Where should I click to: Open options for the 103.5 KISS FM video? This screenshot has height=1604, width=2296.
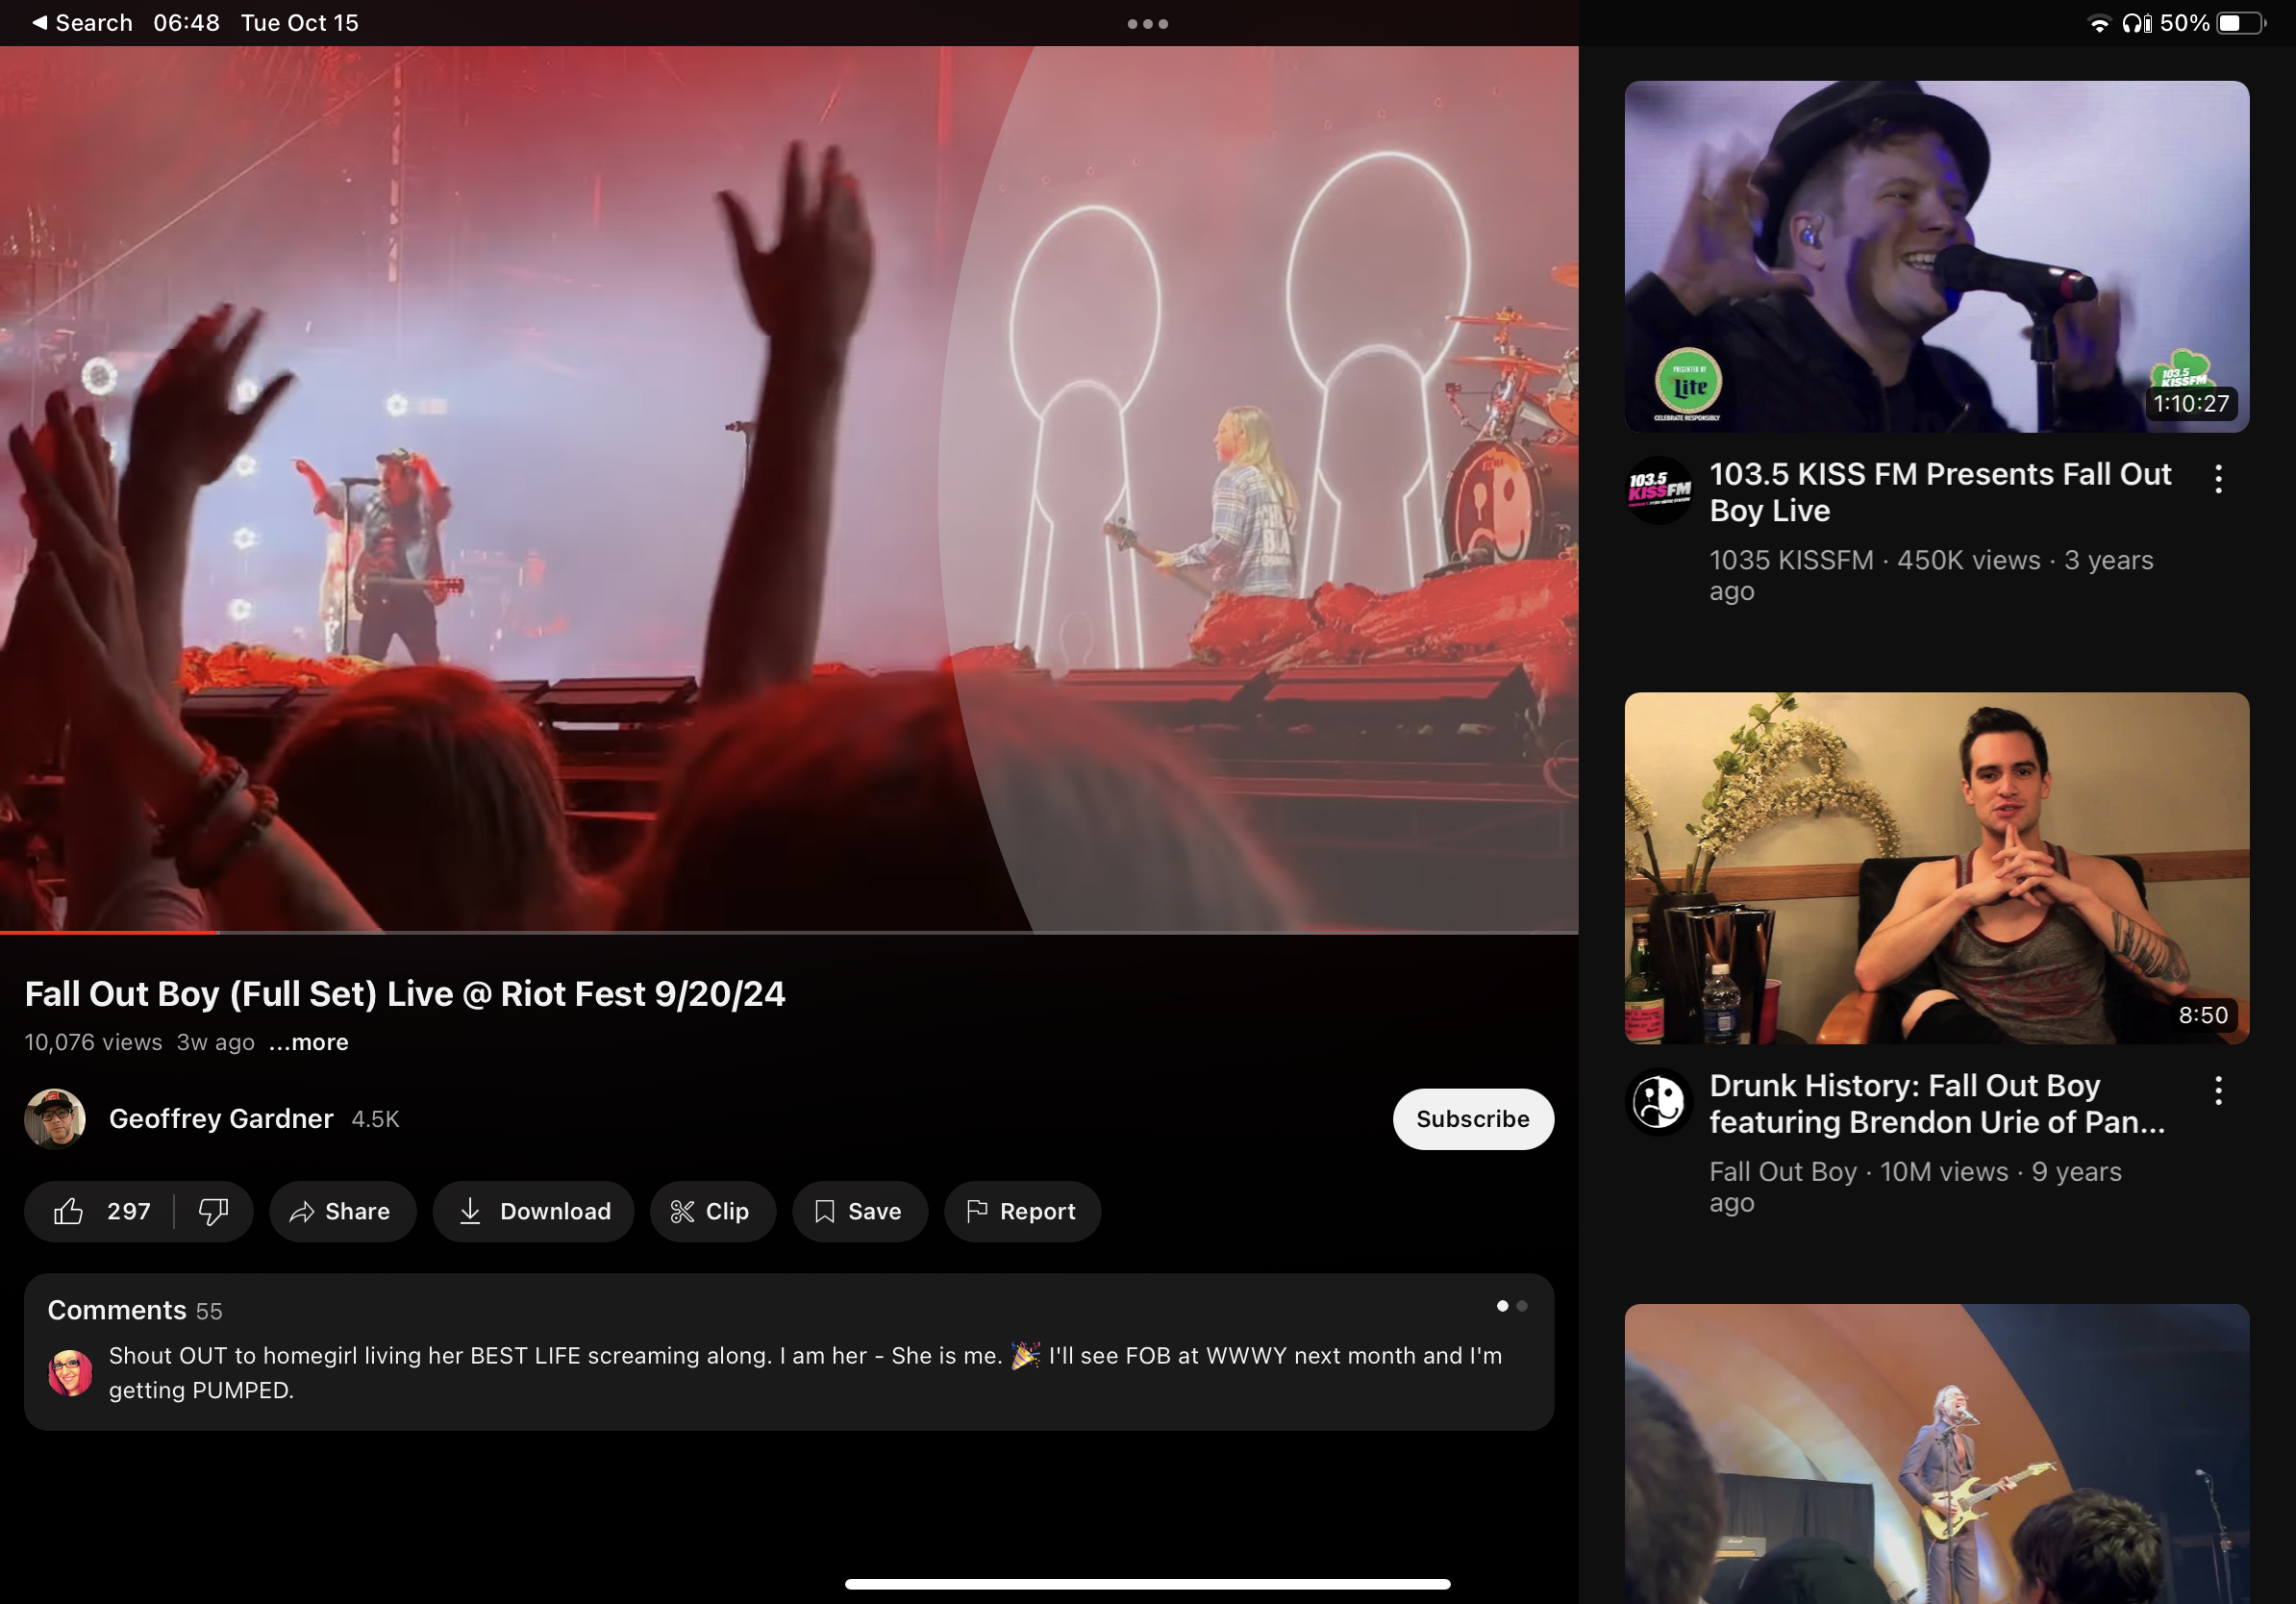tap(2218, 479)
